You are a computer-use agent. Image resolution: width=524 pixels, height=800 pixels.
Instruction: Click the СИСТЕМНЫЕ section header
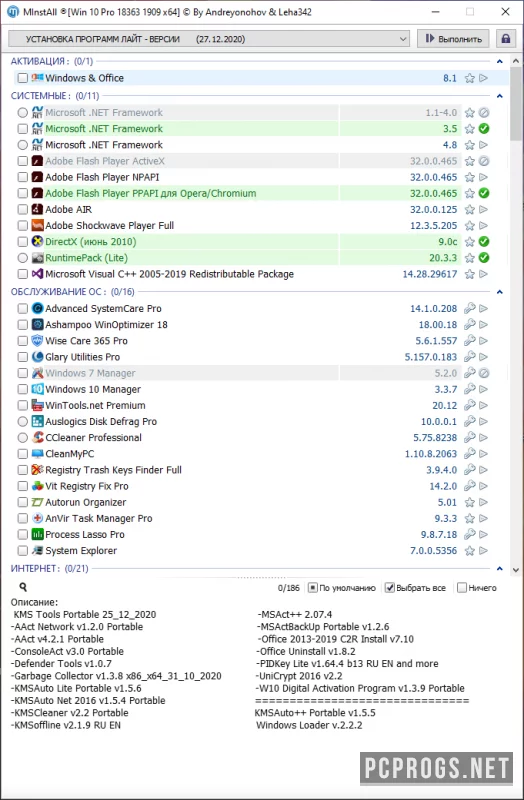click(x=55, y=96)
